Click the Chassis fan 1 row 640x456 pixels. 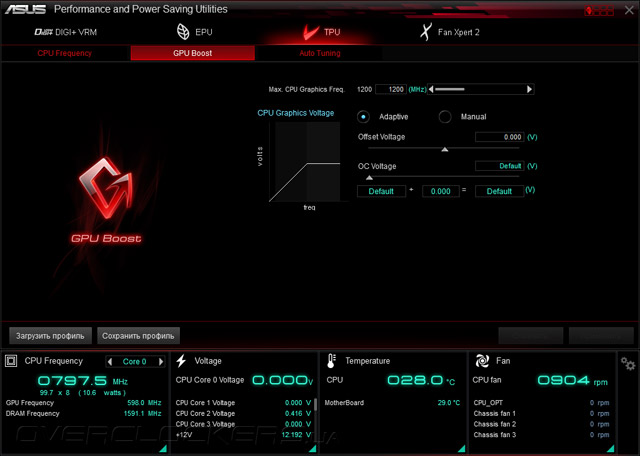(x=541, y=414)
